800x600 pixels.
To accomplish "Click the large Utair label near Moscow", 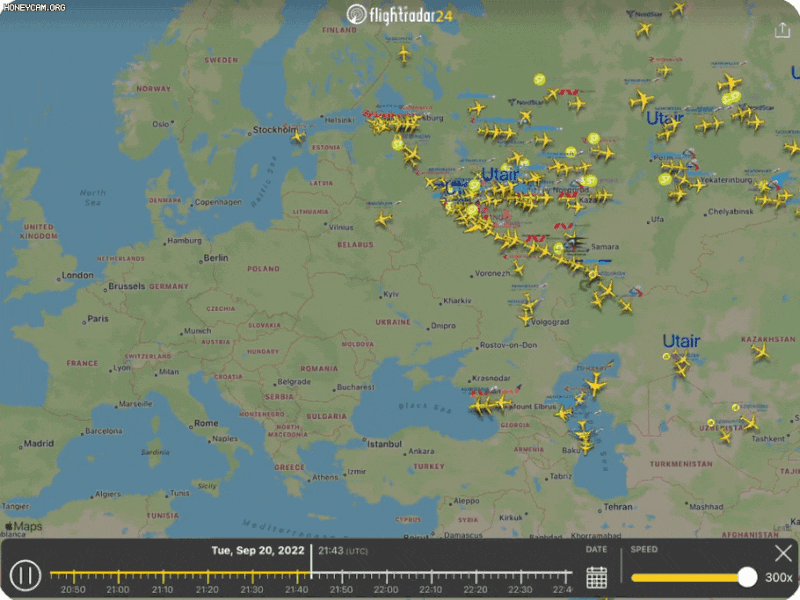I will [500, 175].
